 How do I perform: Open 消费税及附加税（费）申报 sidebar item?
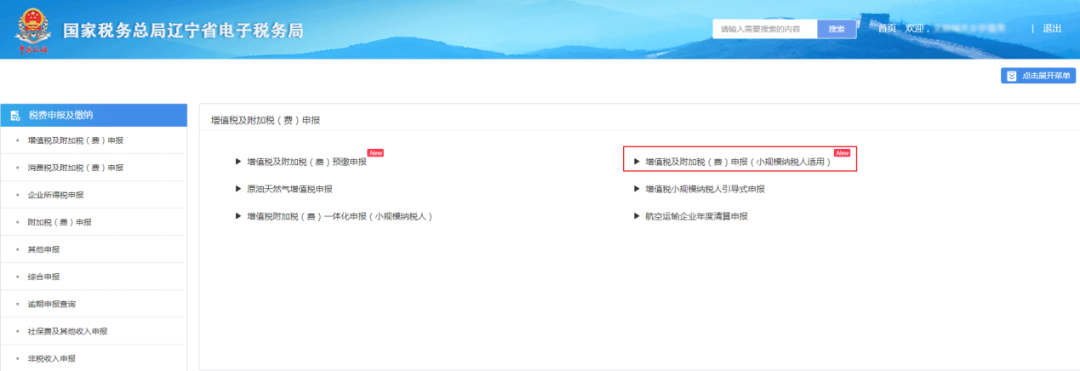pos(76,168)
